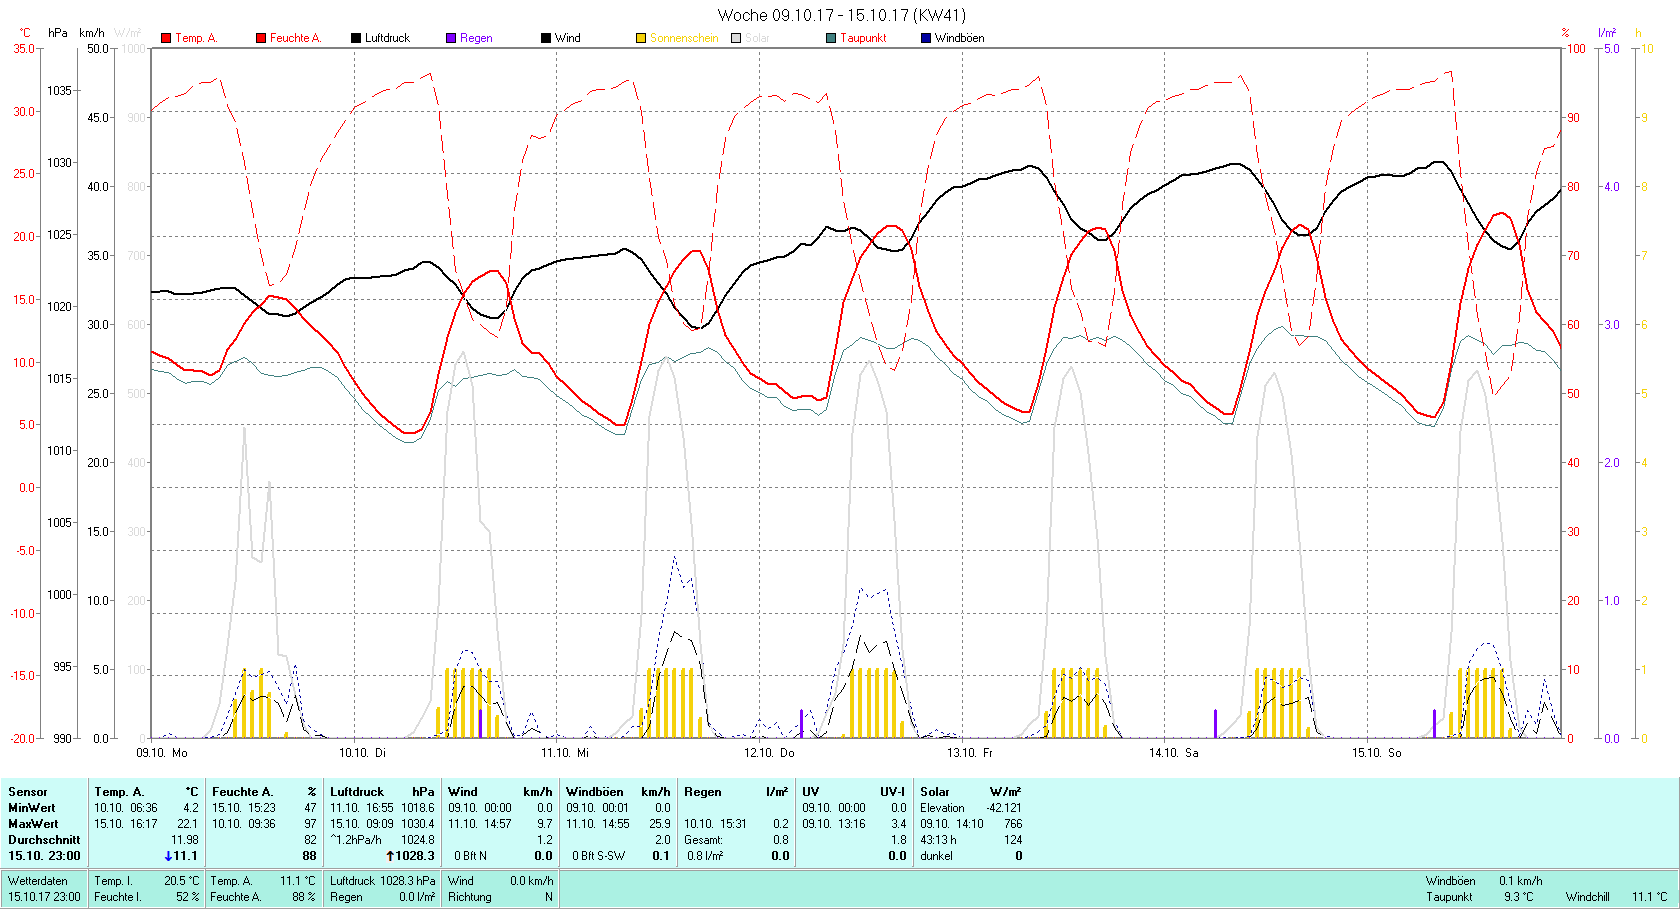Viewport: 1680px width, 909px height.
Task: Click the 15.10. So day label
Action: 1376,752
